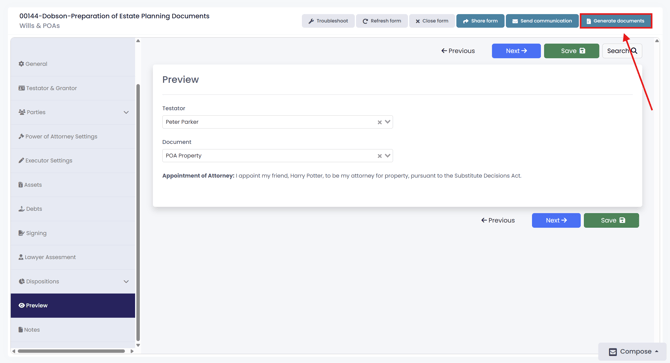This screenshot has width=670, height=363.
Task: Click the sidebar horizontal scrollbar
Action: [x=71, y=351]
